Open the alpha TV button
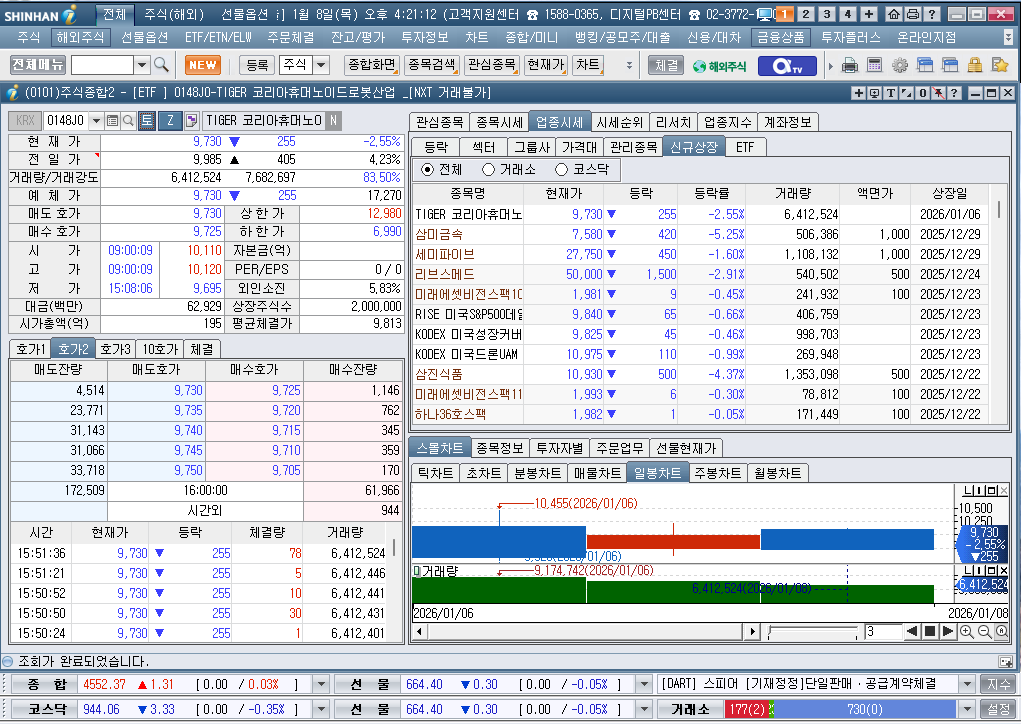The width and height of the screenshot is (1021, 724). pyautogui.click(x=787, y=66)
